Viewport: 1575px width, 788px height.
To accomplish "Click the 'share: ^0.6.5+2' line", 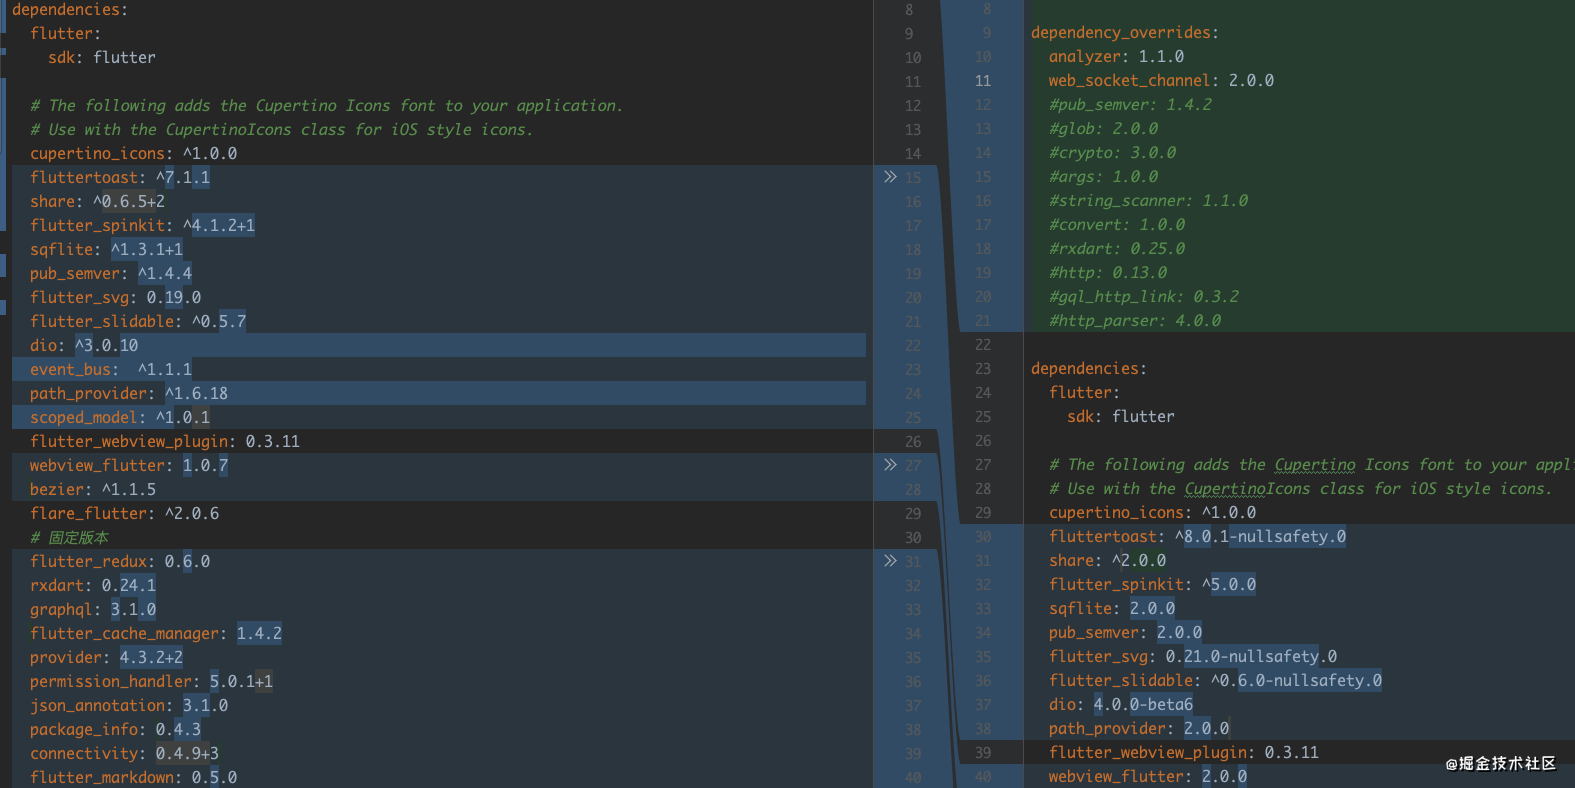I will 97,201.
